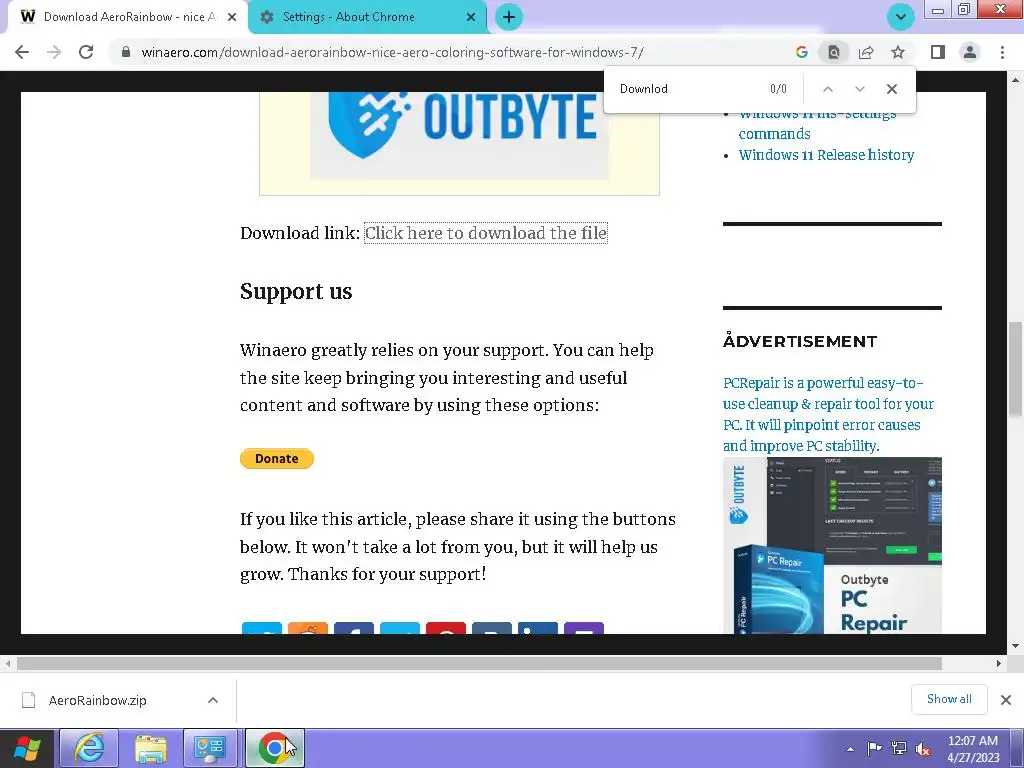Select the Download AeroRainbow tab
The width and height of the screenshot is (1024, 768).
pos(127,17)
